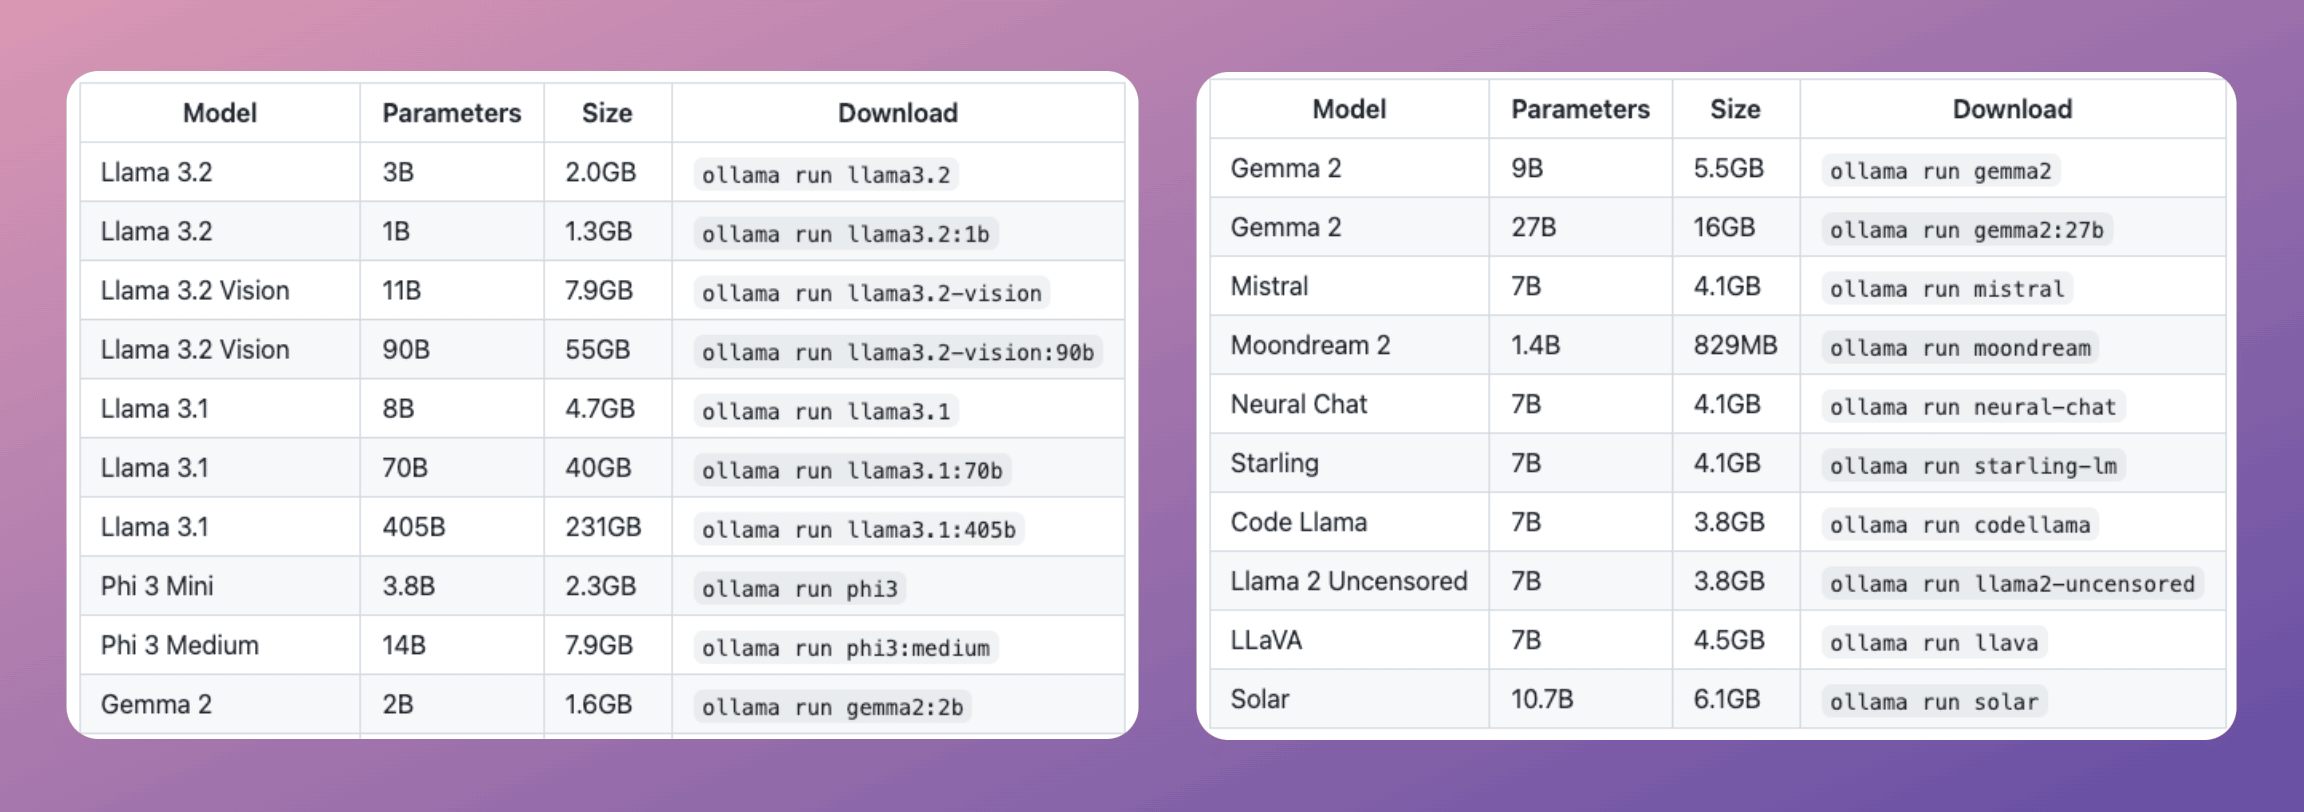Click the LLaVA model name

[x=1266, y=640]
